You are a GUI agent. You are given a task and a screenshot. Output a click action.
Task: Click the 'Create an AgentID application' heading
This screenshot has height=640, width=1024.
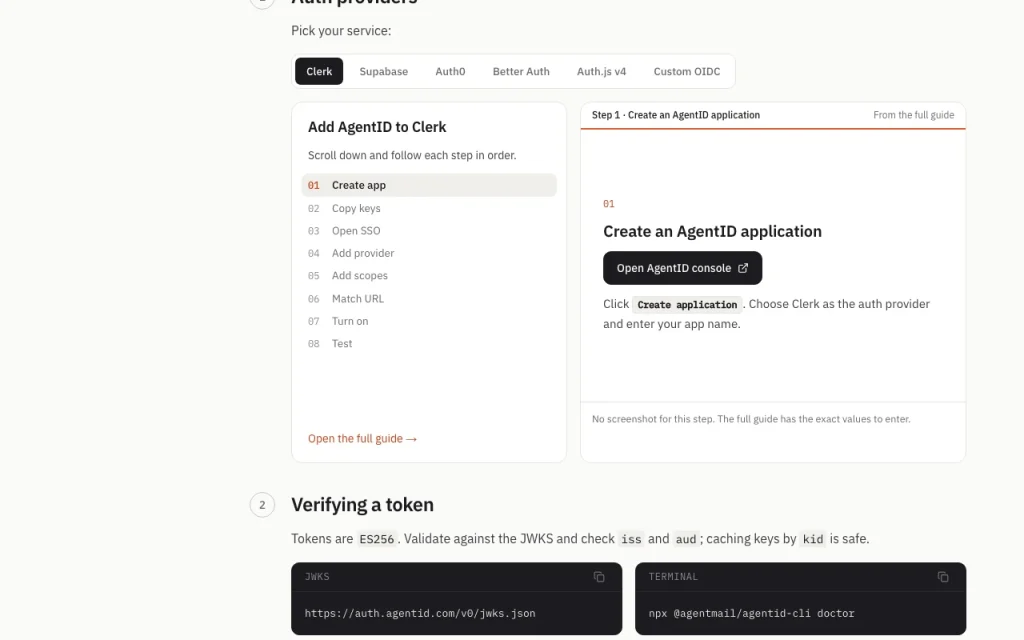pos(712,231)
